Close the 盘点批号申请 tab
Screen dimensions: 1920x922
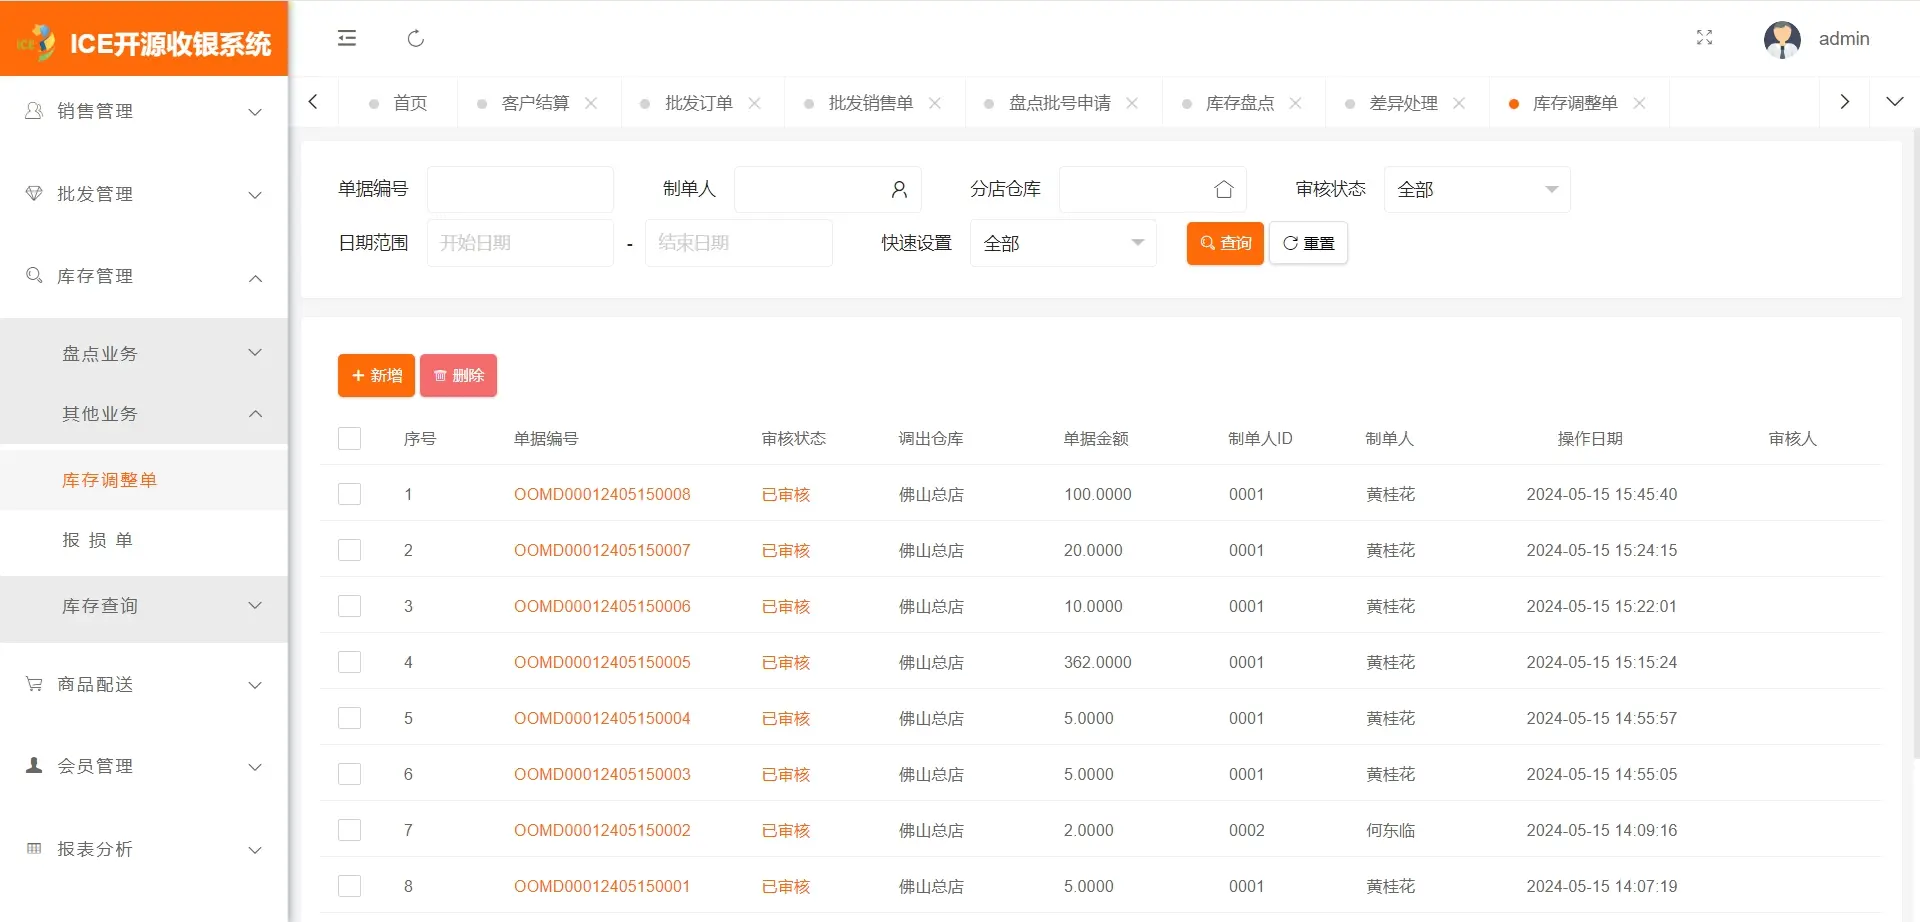[x=1132, y=103]
